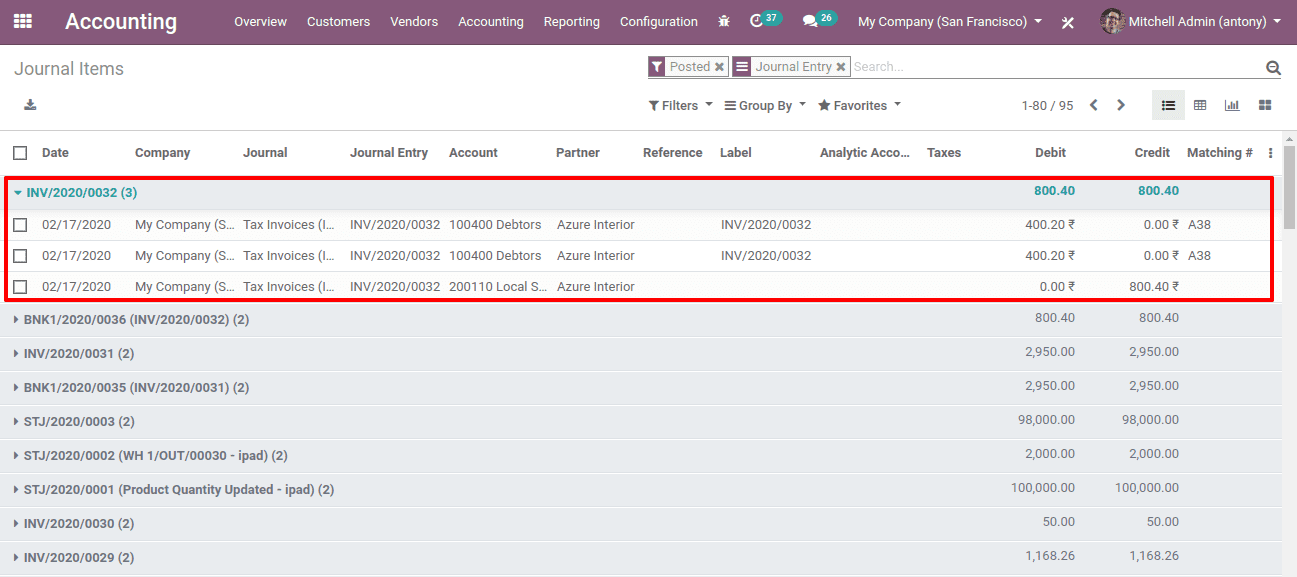The height and width of the screenshot is (577, 1297).
Task: Open the Reporting menu
Action: pyautogui.click(x=572, y=21)
